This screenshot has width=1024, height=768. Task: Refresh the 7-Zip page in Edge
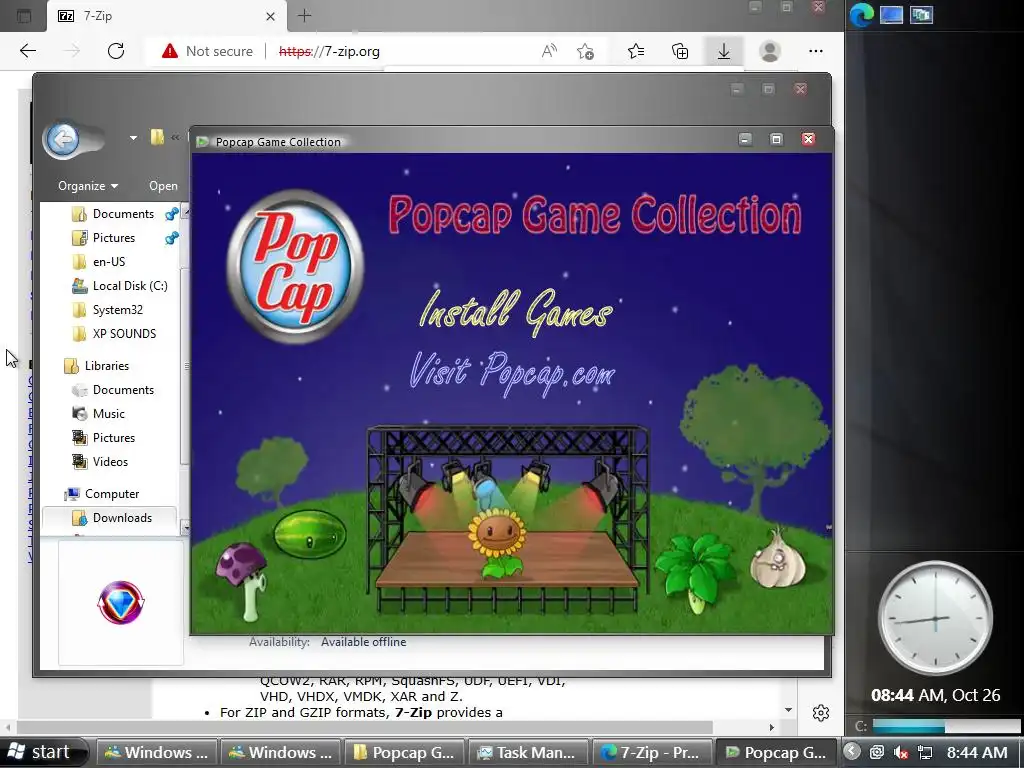(x=116, y=51)
